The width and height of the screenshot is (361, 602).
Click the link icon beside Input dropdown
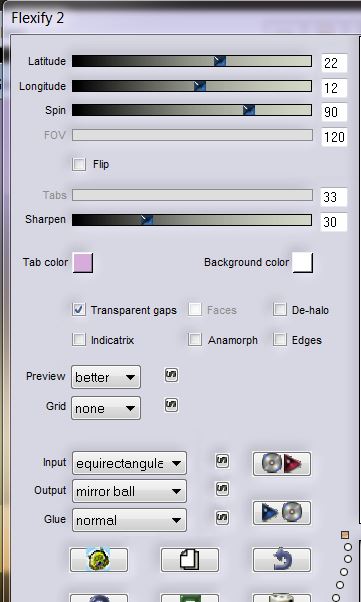(x=222, y=460)
